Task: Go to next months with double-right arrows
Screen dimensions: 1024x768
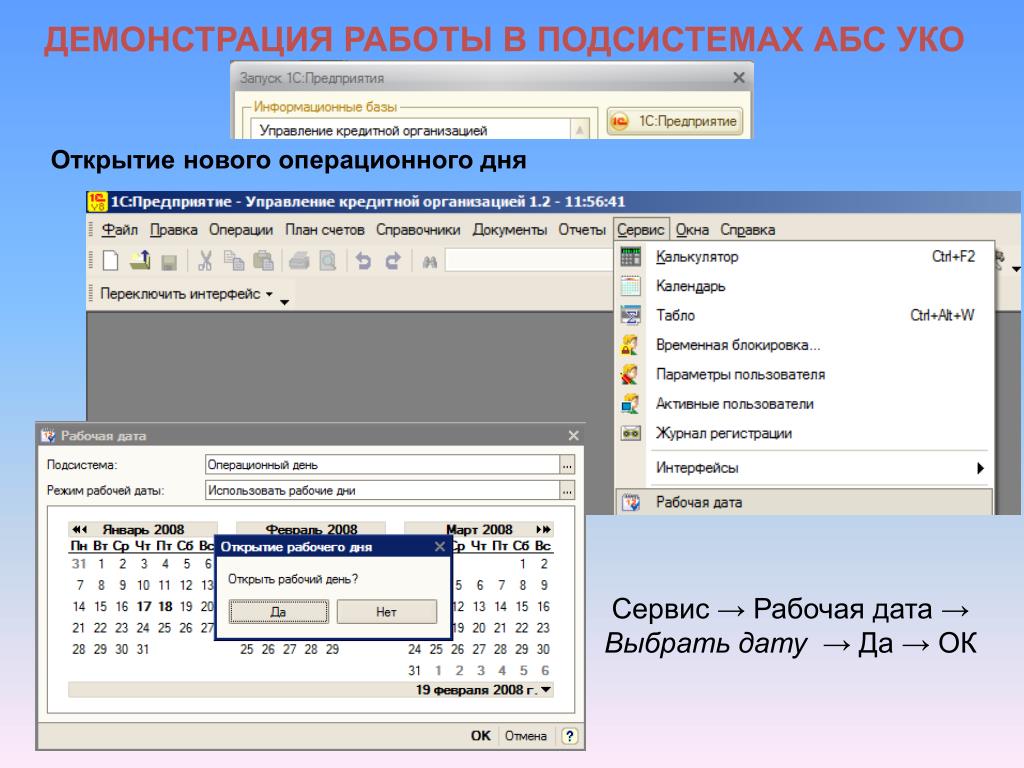Action: tap(543, 529)
